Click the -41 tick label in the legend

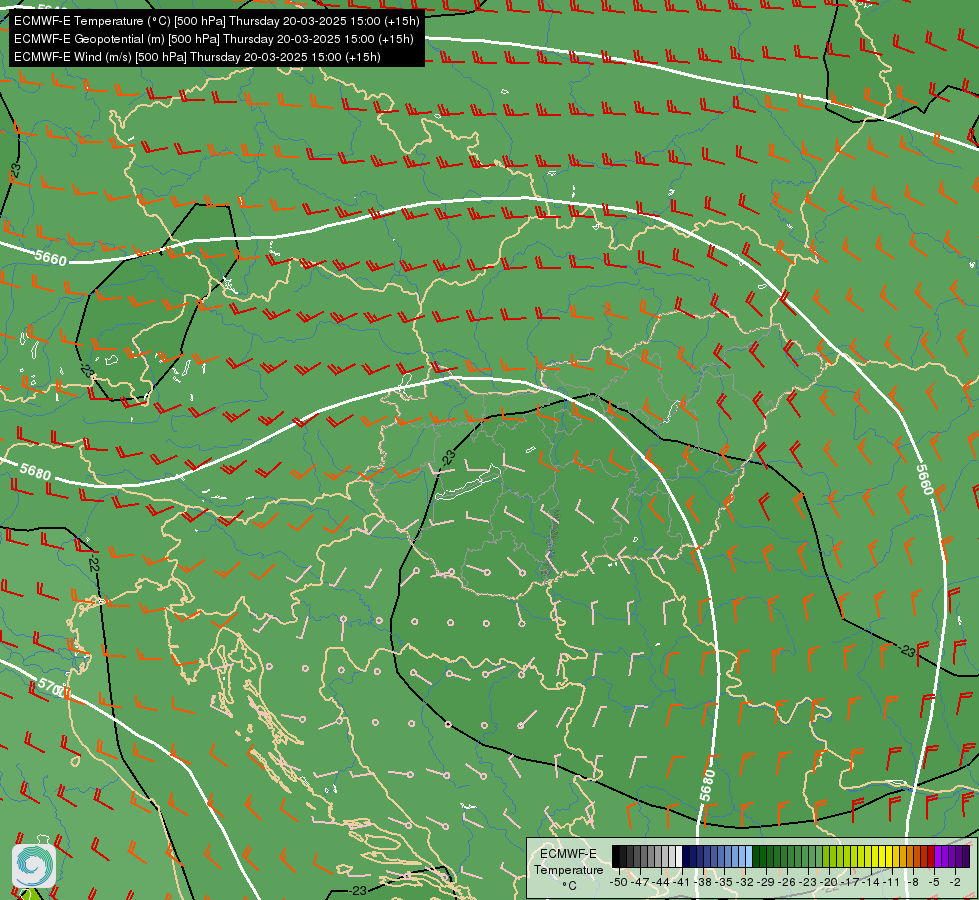tap(682, 882)
